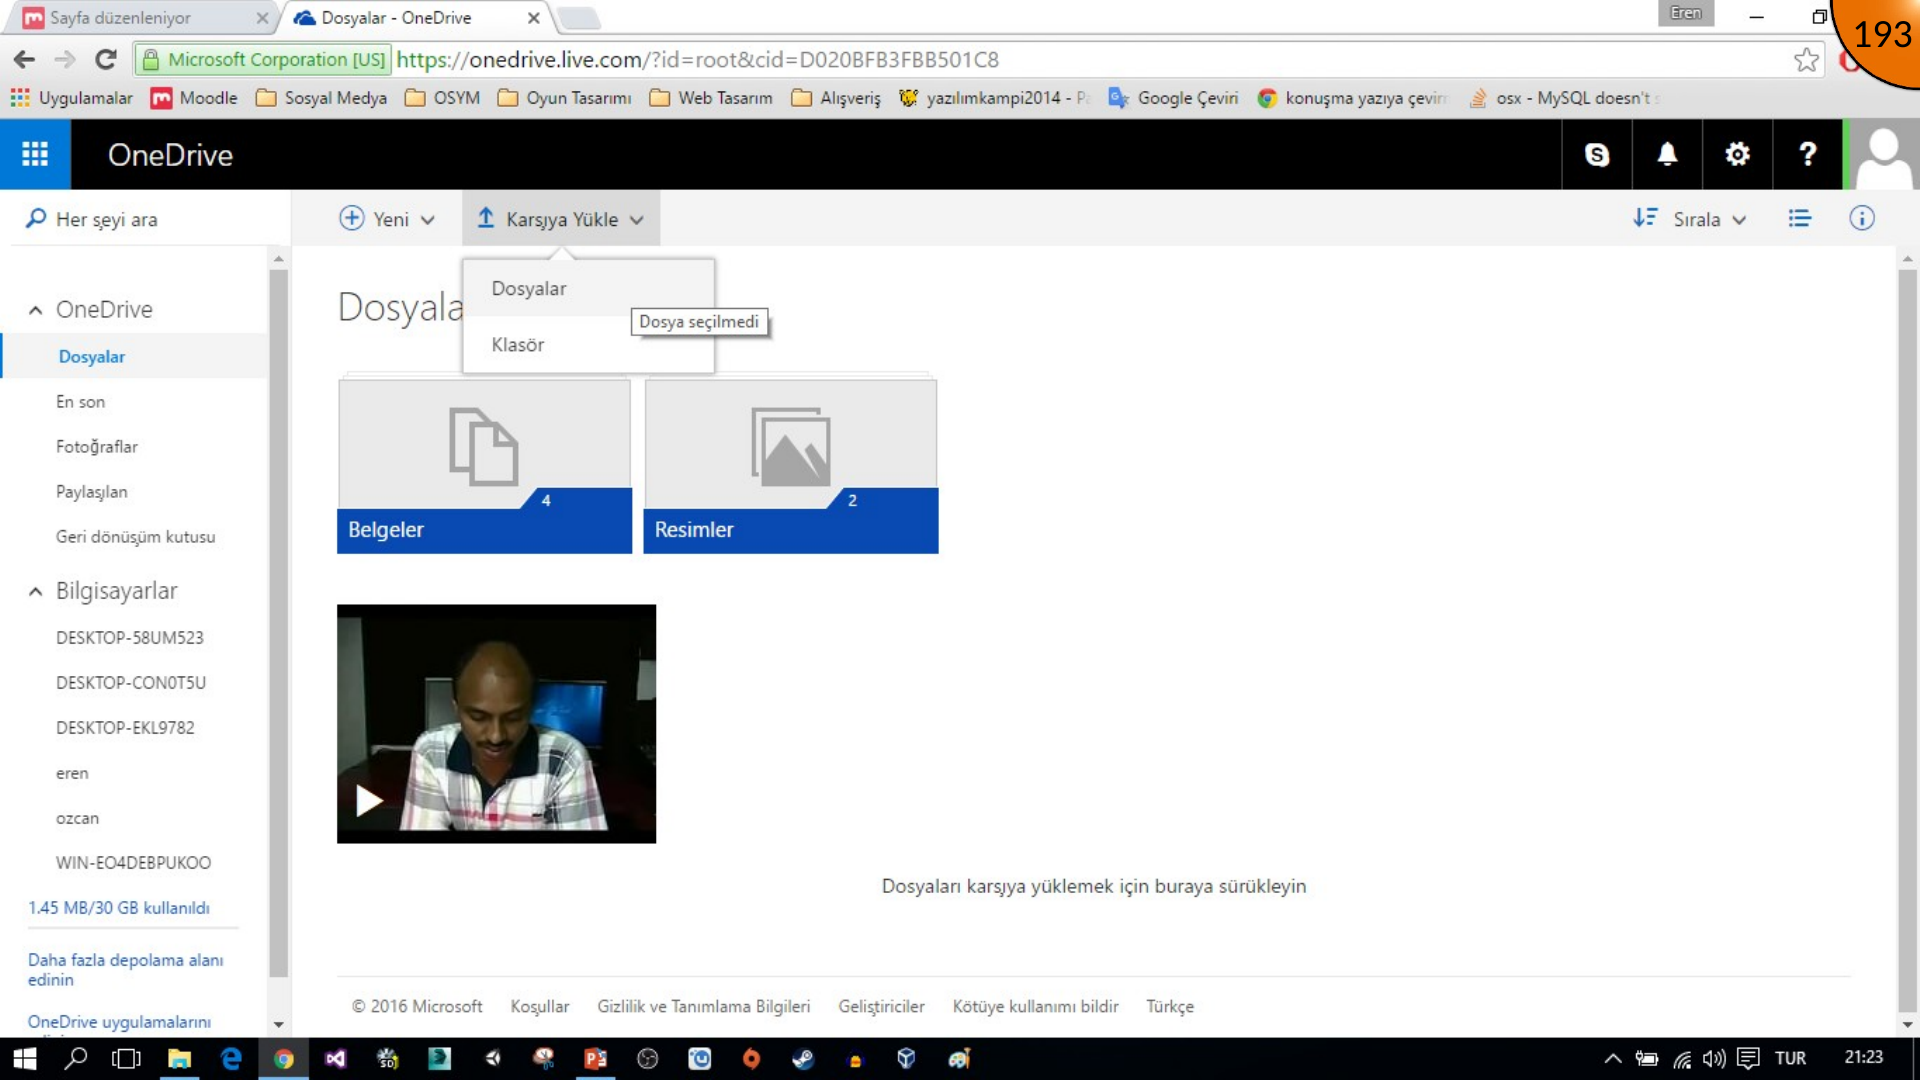
Task: Open Fotoğraflar in the sidebar
Action: [97, 446]
